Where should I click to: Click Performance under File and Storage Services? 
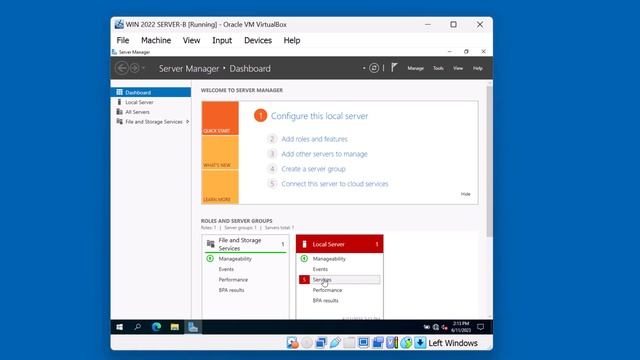tap(233, 280)
